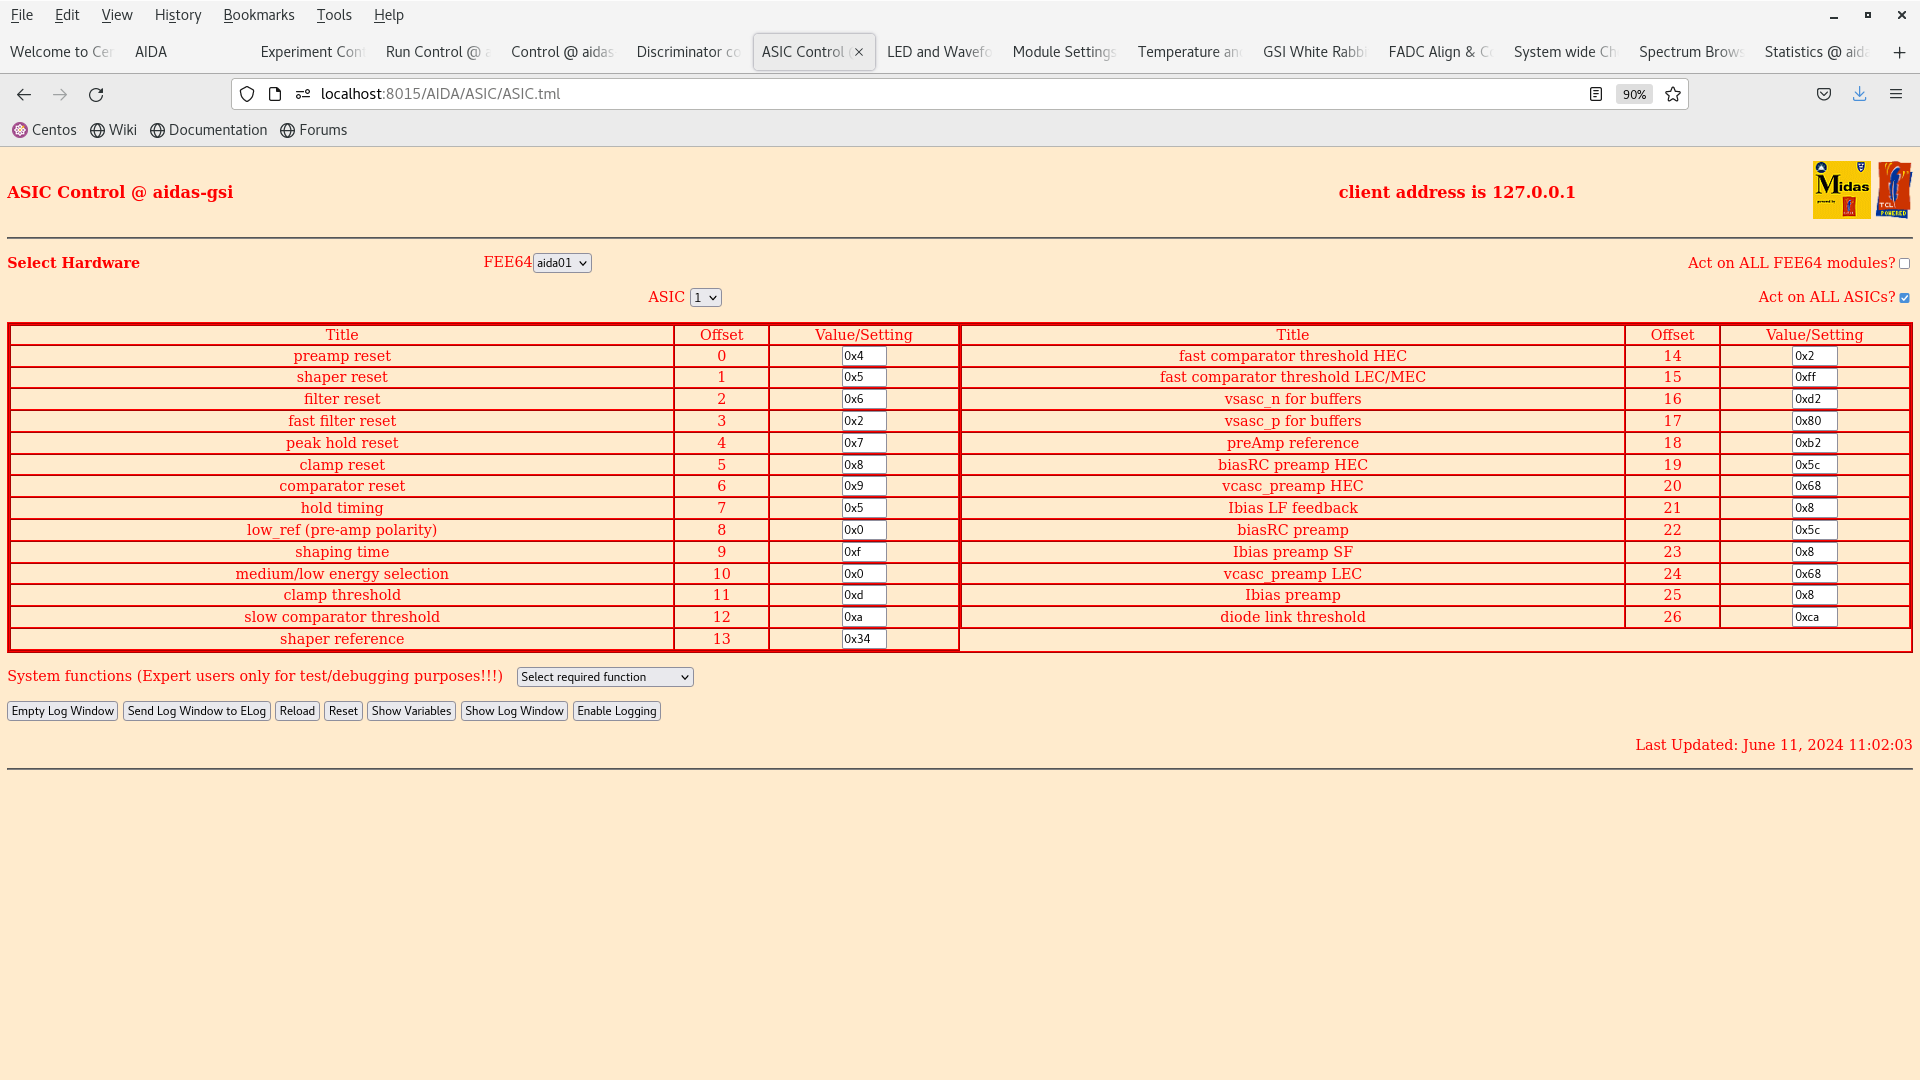
Task: Expand the ASIC number dropdown
Action: pyautogui.click(x=705, y=298)
